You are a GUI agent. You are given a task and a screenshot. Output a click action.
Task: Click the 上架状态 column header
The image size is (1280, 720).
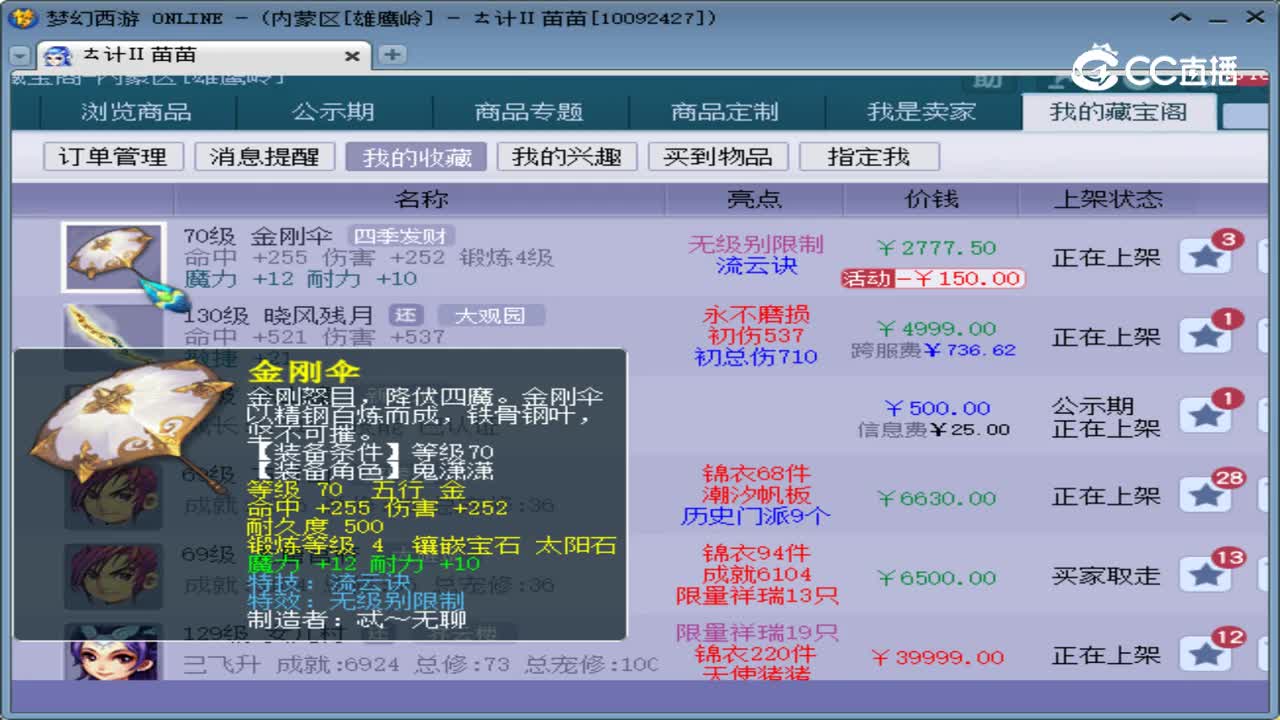[1108, 199]
